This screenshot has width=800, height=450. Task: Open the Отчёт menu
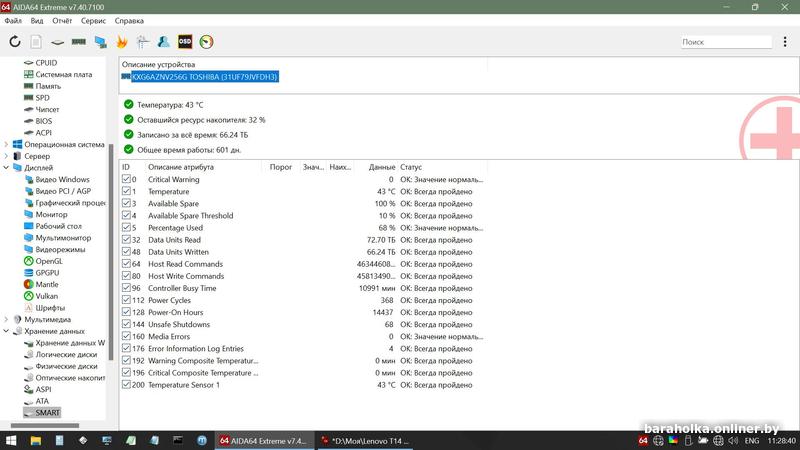62,20
